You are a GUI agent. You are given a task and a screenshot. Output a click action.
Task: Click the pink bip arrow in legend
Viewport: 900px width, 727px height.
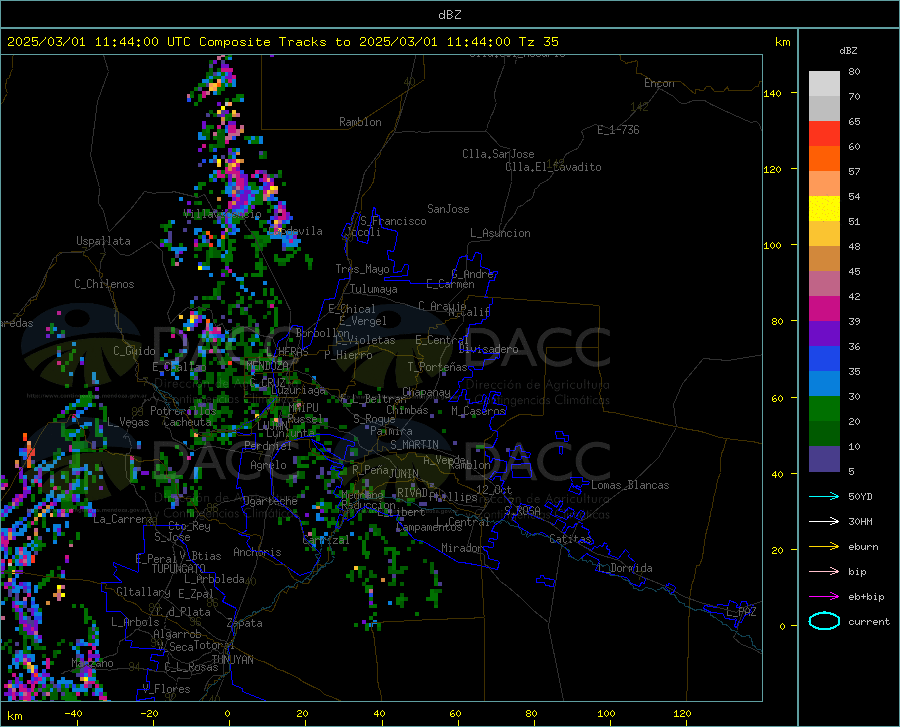[x=824, y=571]
